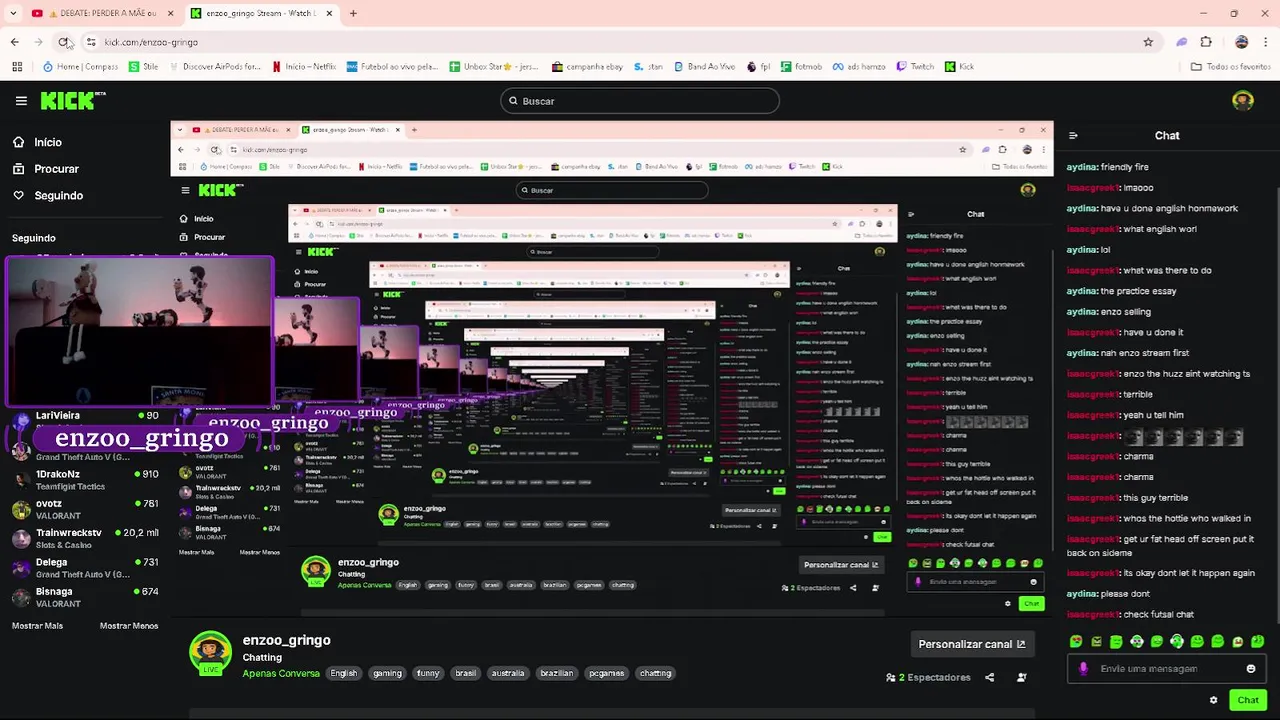Viewport: 1280px width, 720px height.
Task: Open the Kick hamburger sidebar menu
Action: [x=21, y=101]
